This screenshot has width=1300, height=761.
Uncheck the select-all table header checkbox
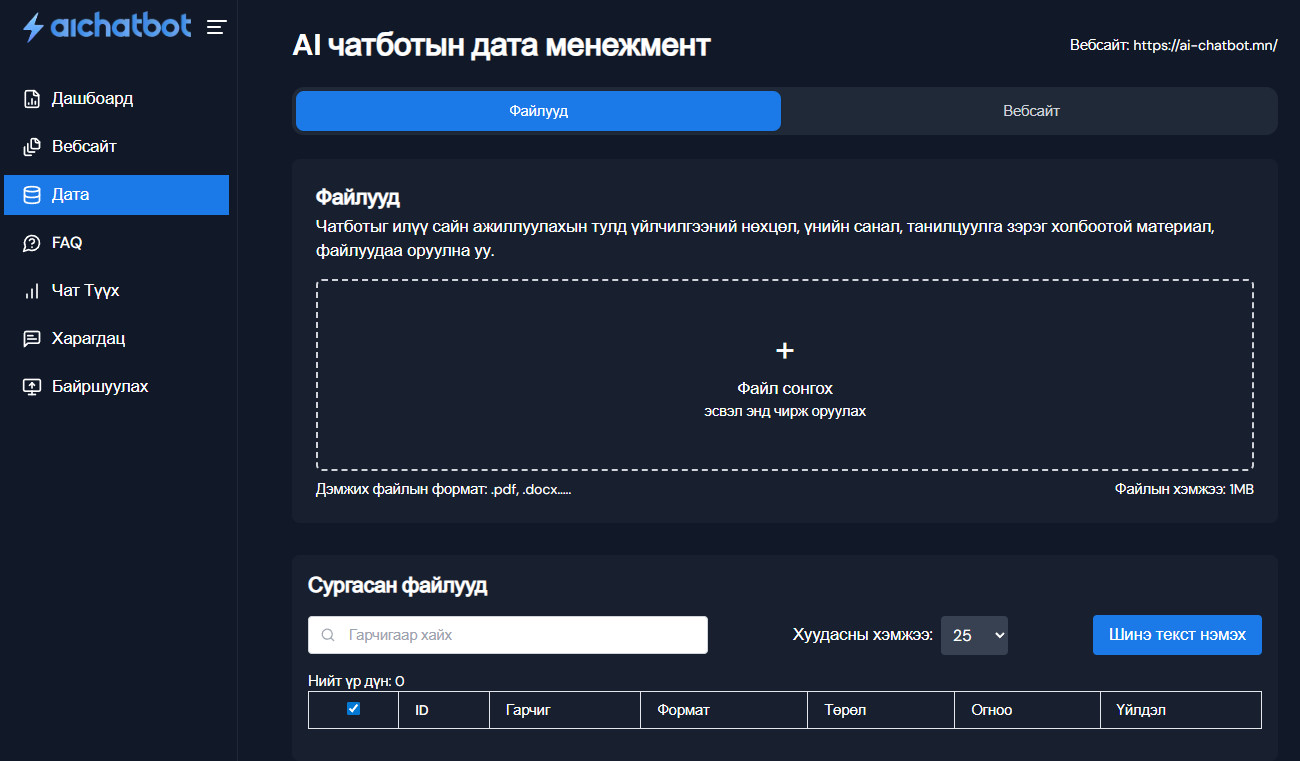(353, 709)
